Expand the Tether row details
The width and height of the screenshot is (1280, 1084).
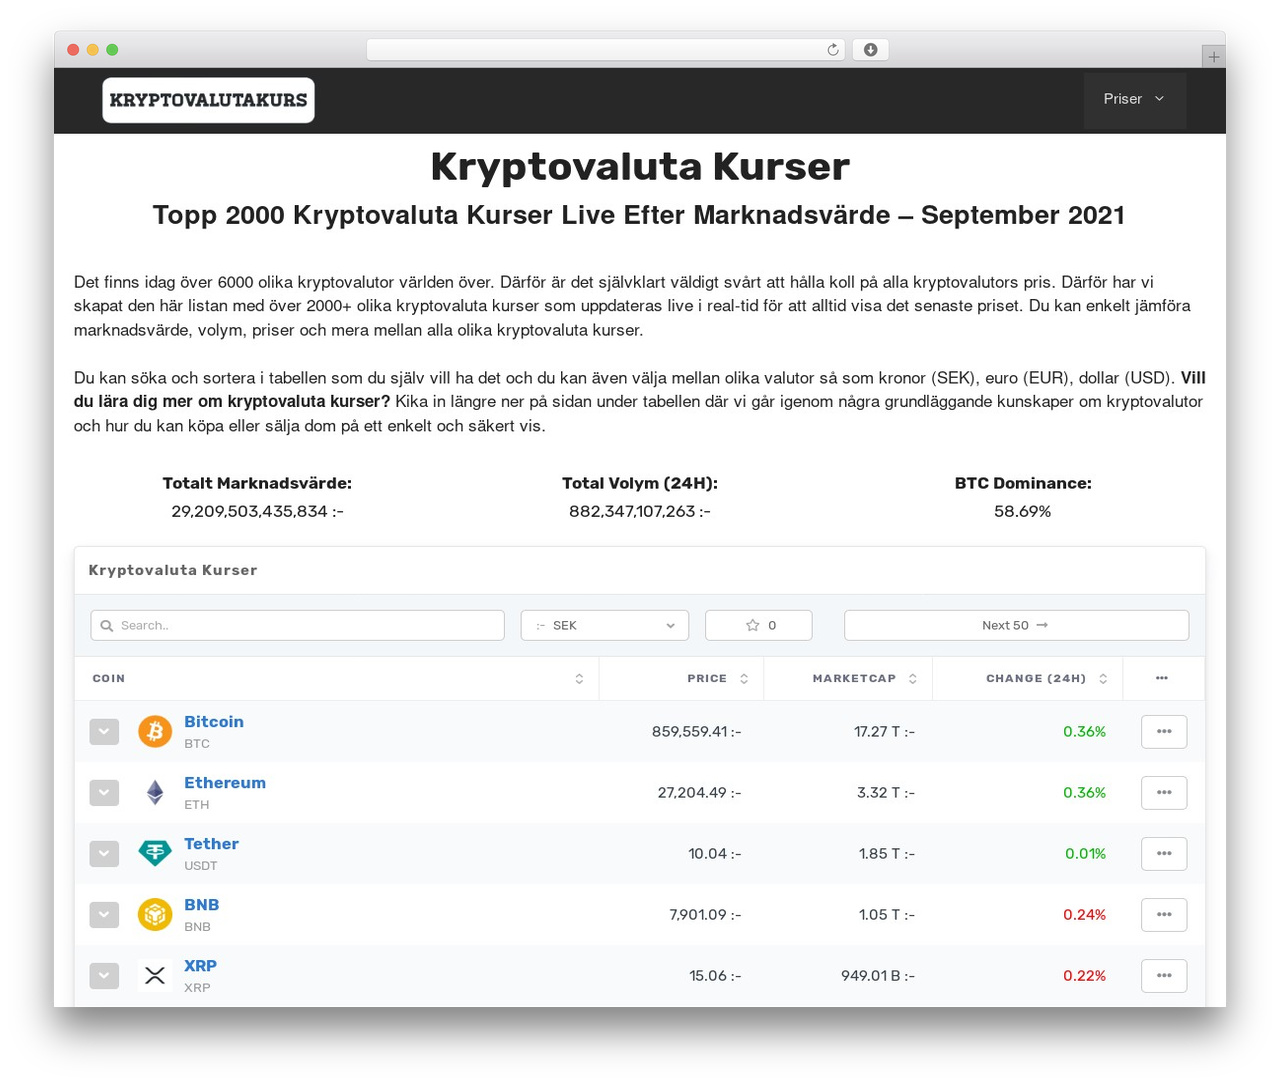104,854
